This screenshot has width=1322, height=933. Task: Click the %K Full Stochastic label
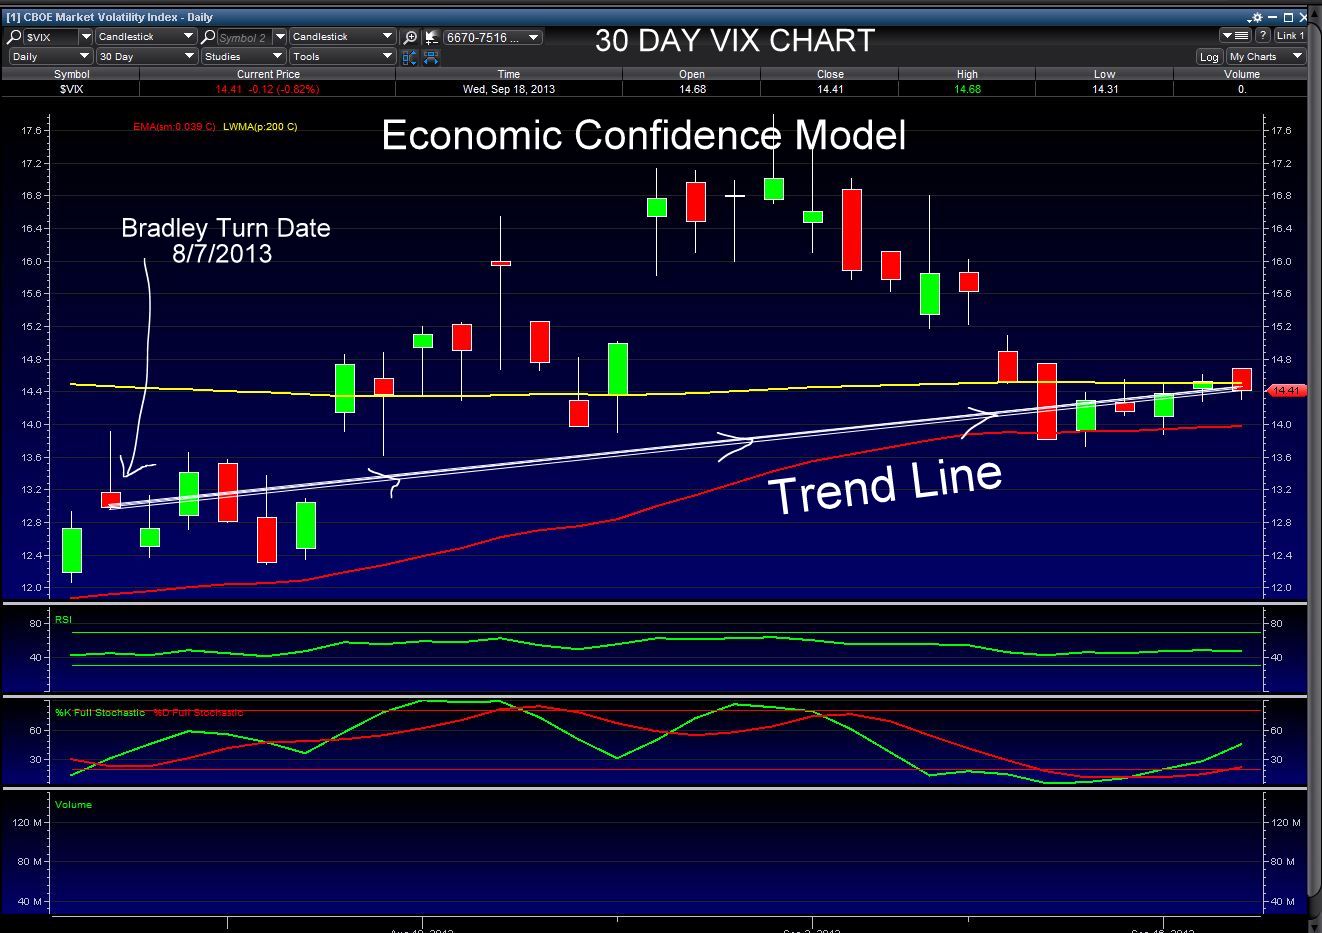pyautogui.click(x=100, y=712)
